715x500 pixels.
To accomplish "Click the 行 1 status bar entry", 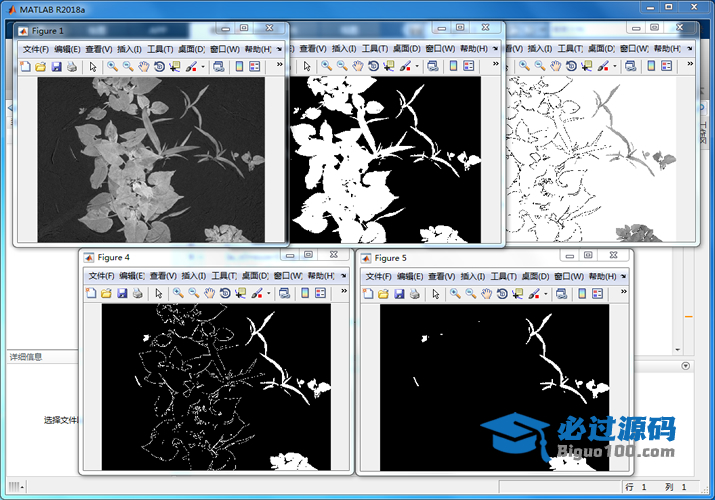I will [636, 487].
